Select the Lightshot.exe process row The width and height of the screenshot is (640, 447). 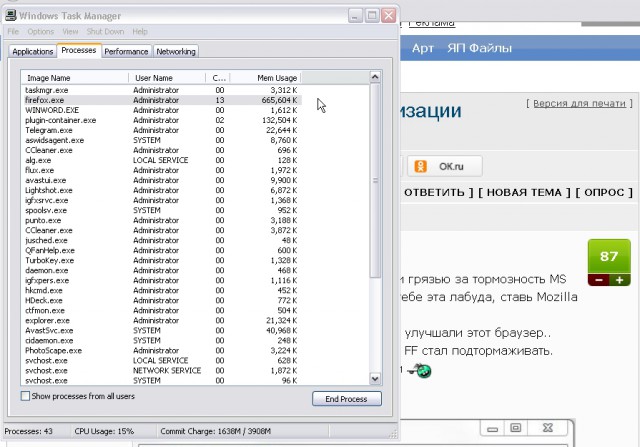pos(162,190)
